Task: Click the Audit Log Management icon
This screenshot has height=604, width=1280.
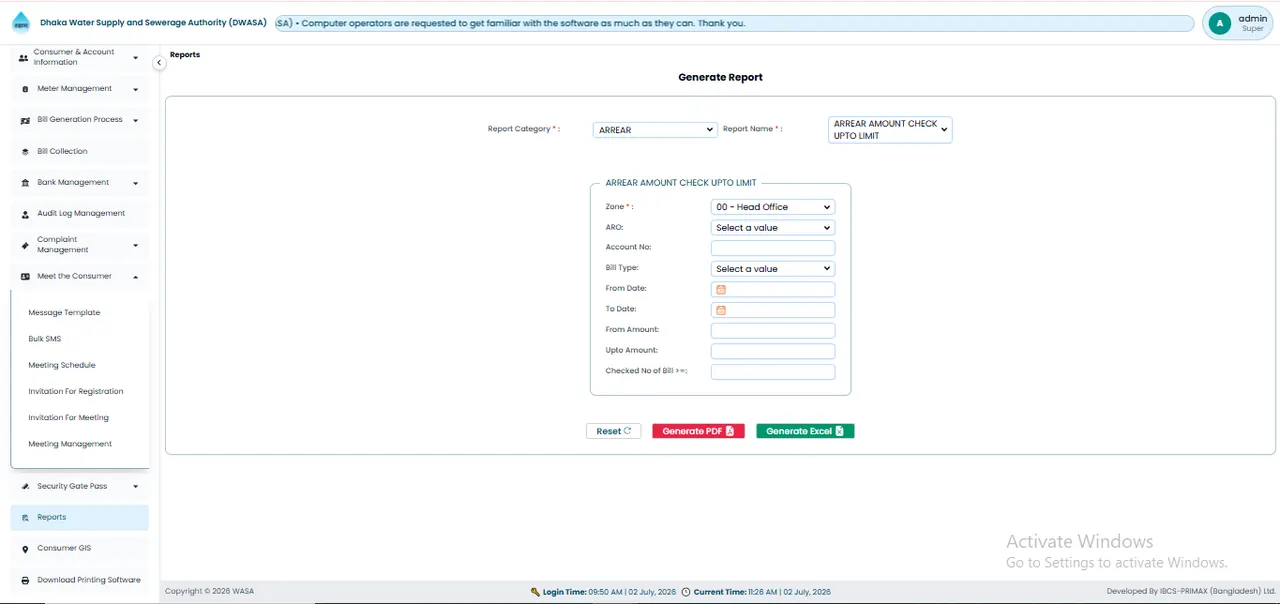Action: click(x=25, y=214)
